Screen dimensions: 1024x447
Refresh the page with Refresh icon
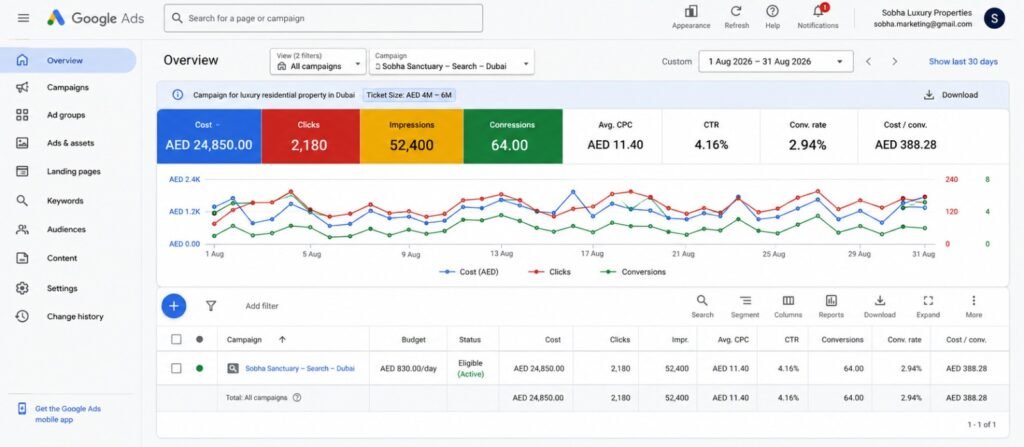pyautogui.click(x=736, y=11)
